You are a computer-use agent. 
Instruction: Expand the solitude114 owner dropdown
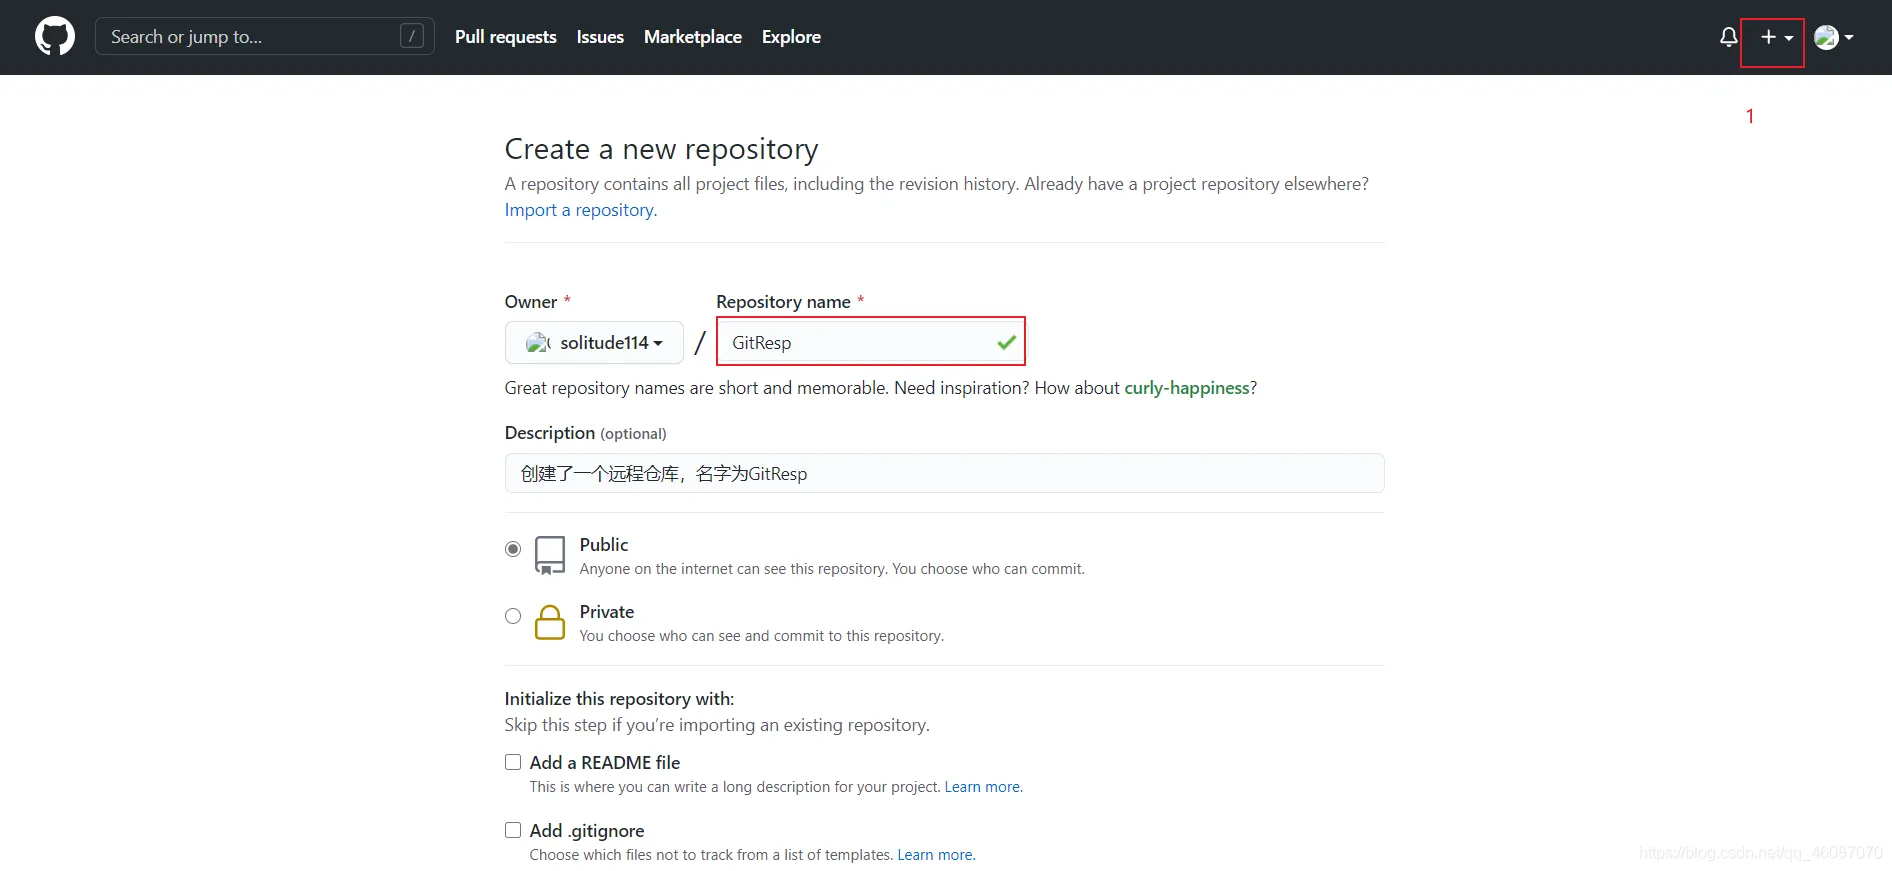[594, 343]
